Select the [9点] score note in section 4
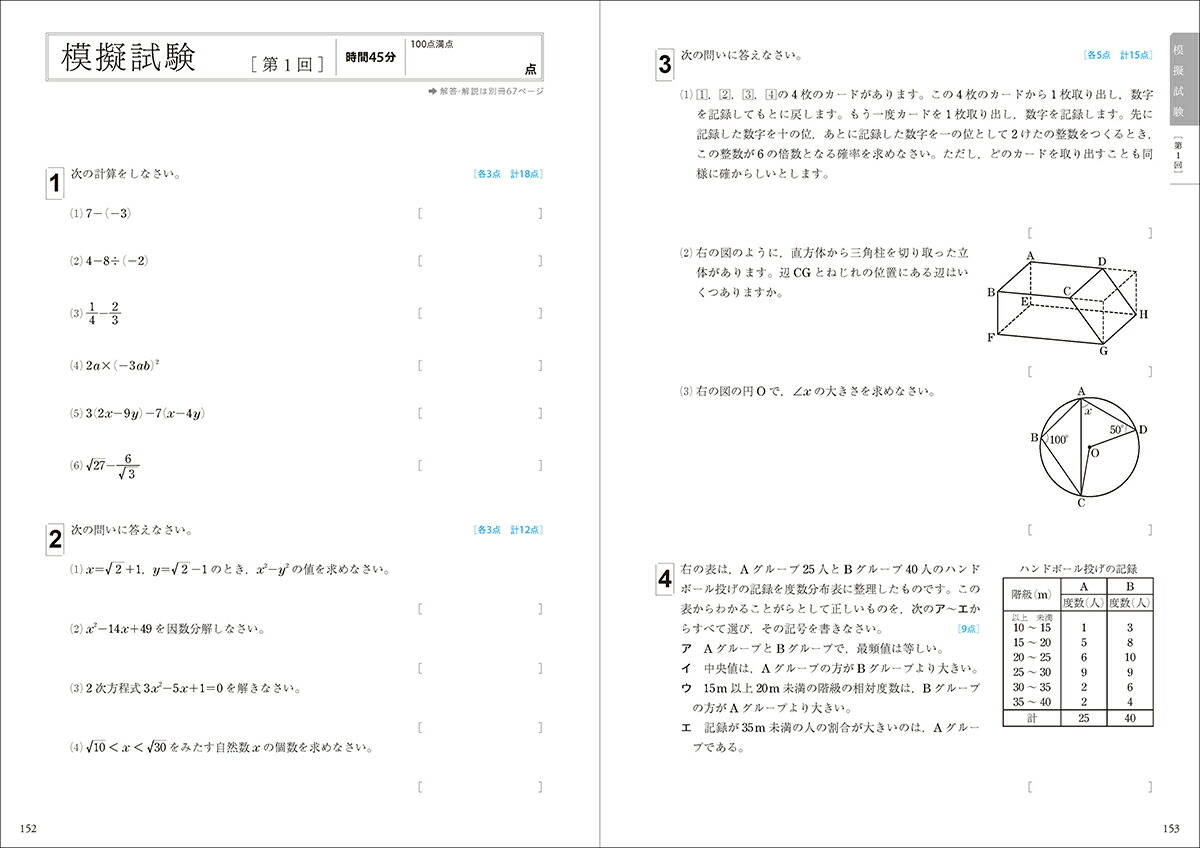This screenshot has height=848, width=1200. point(969,629)
